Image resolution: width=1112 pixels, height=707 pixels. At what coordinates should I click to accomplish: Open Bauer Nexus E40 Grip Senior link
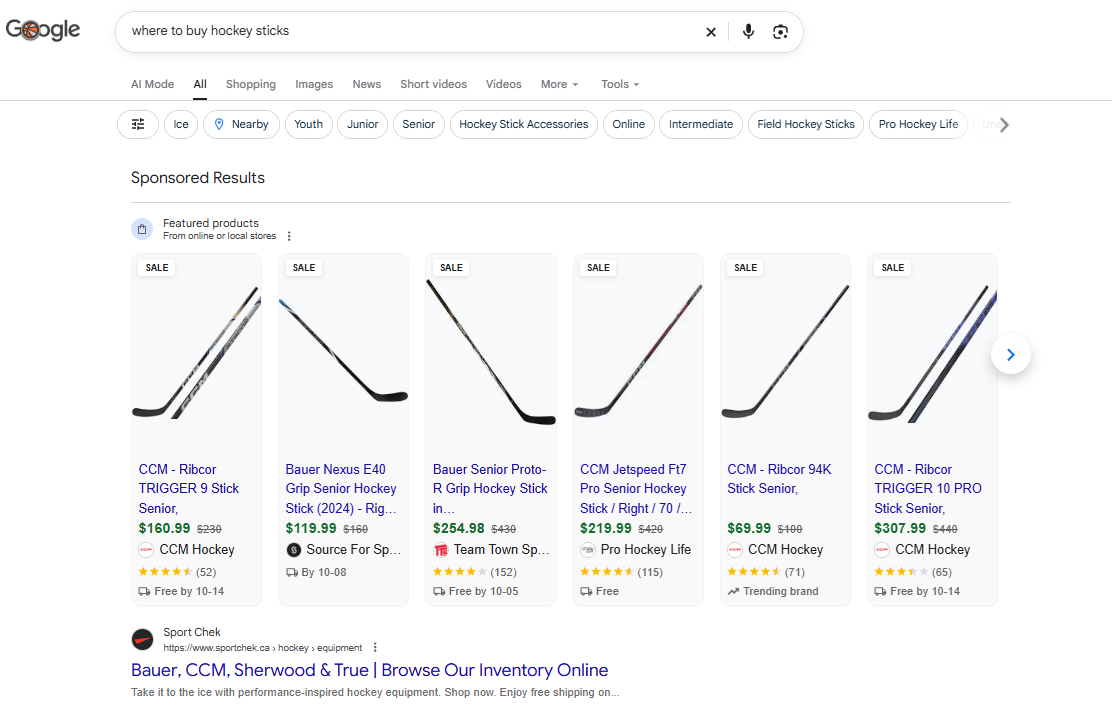click(x=341, y=489)
